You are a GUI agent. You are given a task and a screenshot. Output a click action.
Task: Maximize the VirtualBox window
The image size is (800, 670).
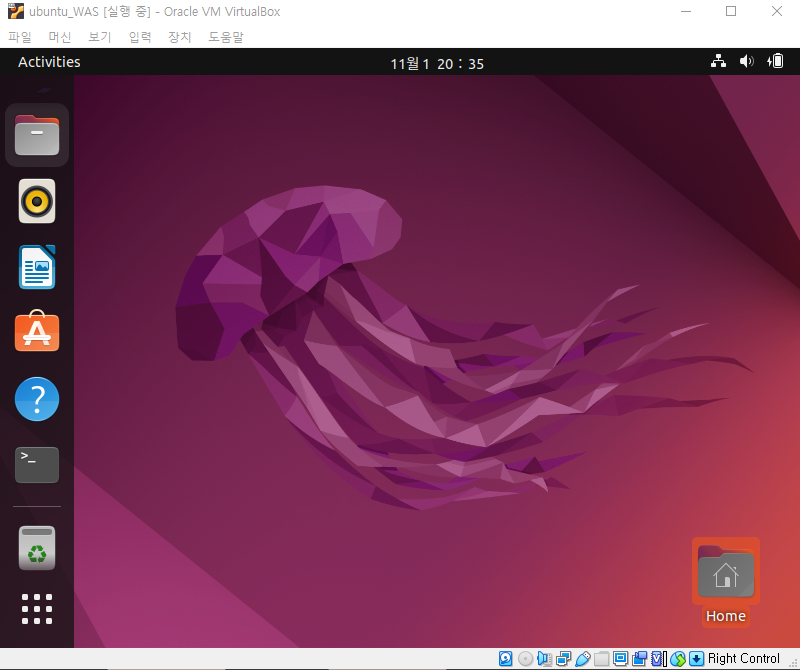click(x=731, y=11)
